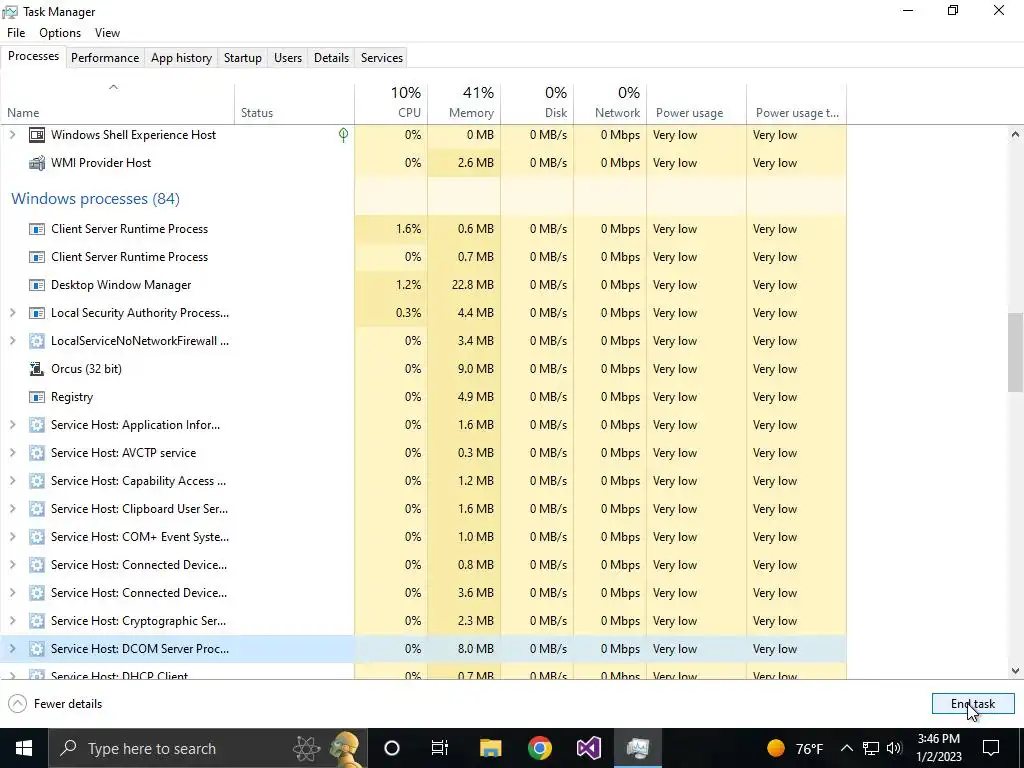Click the Type here to search box
The image size is (1024, 768).
point(207,748)
